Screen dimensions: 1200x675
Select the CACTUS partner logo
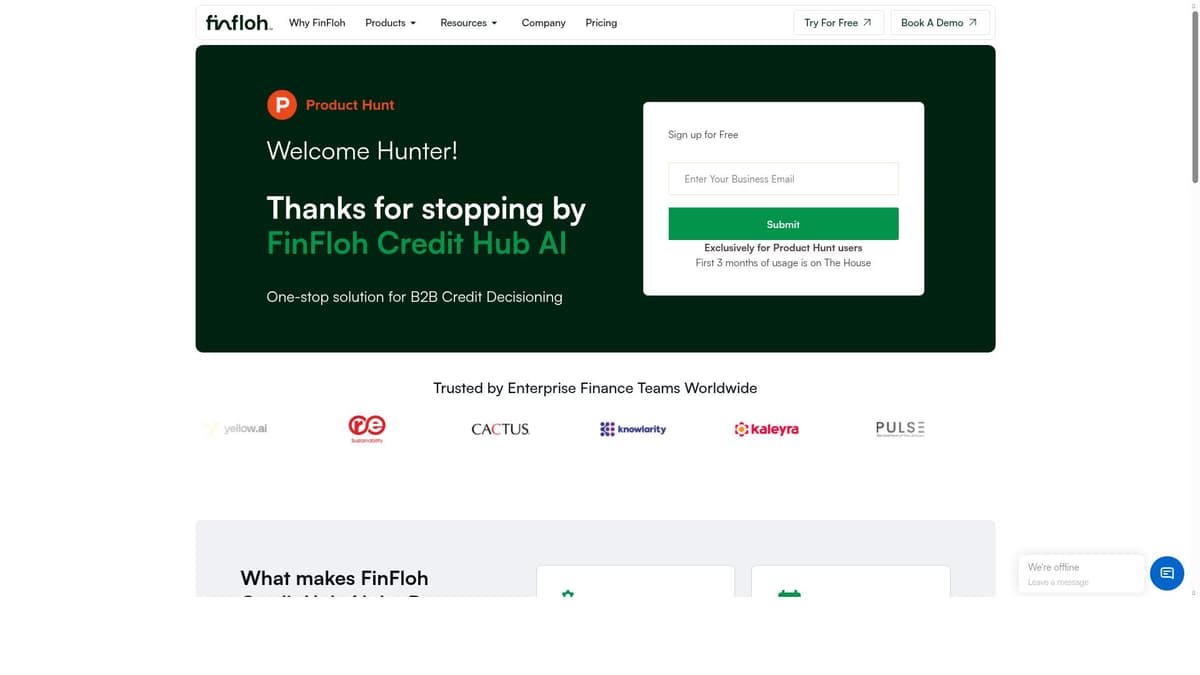tap(500, 428)
